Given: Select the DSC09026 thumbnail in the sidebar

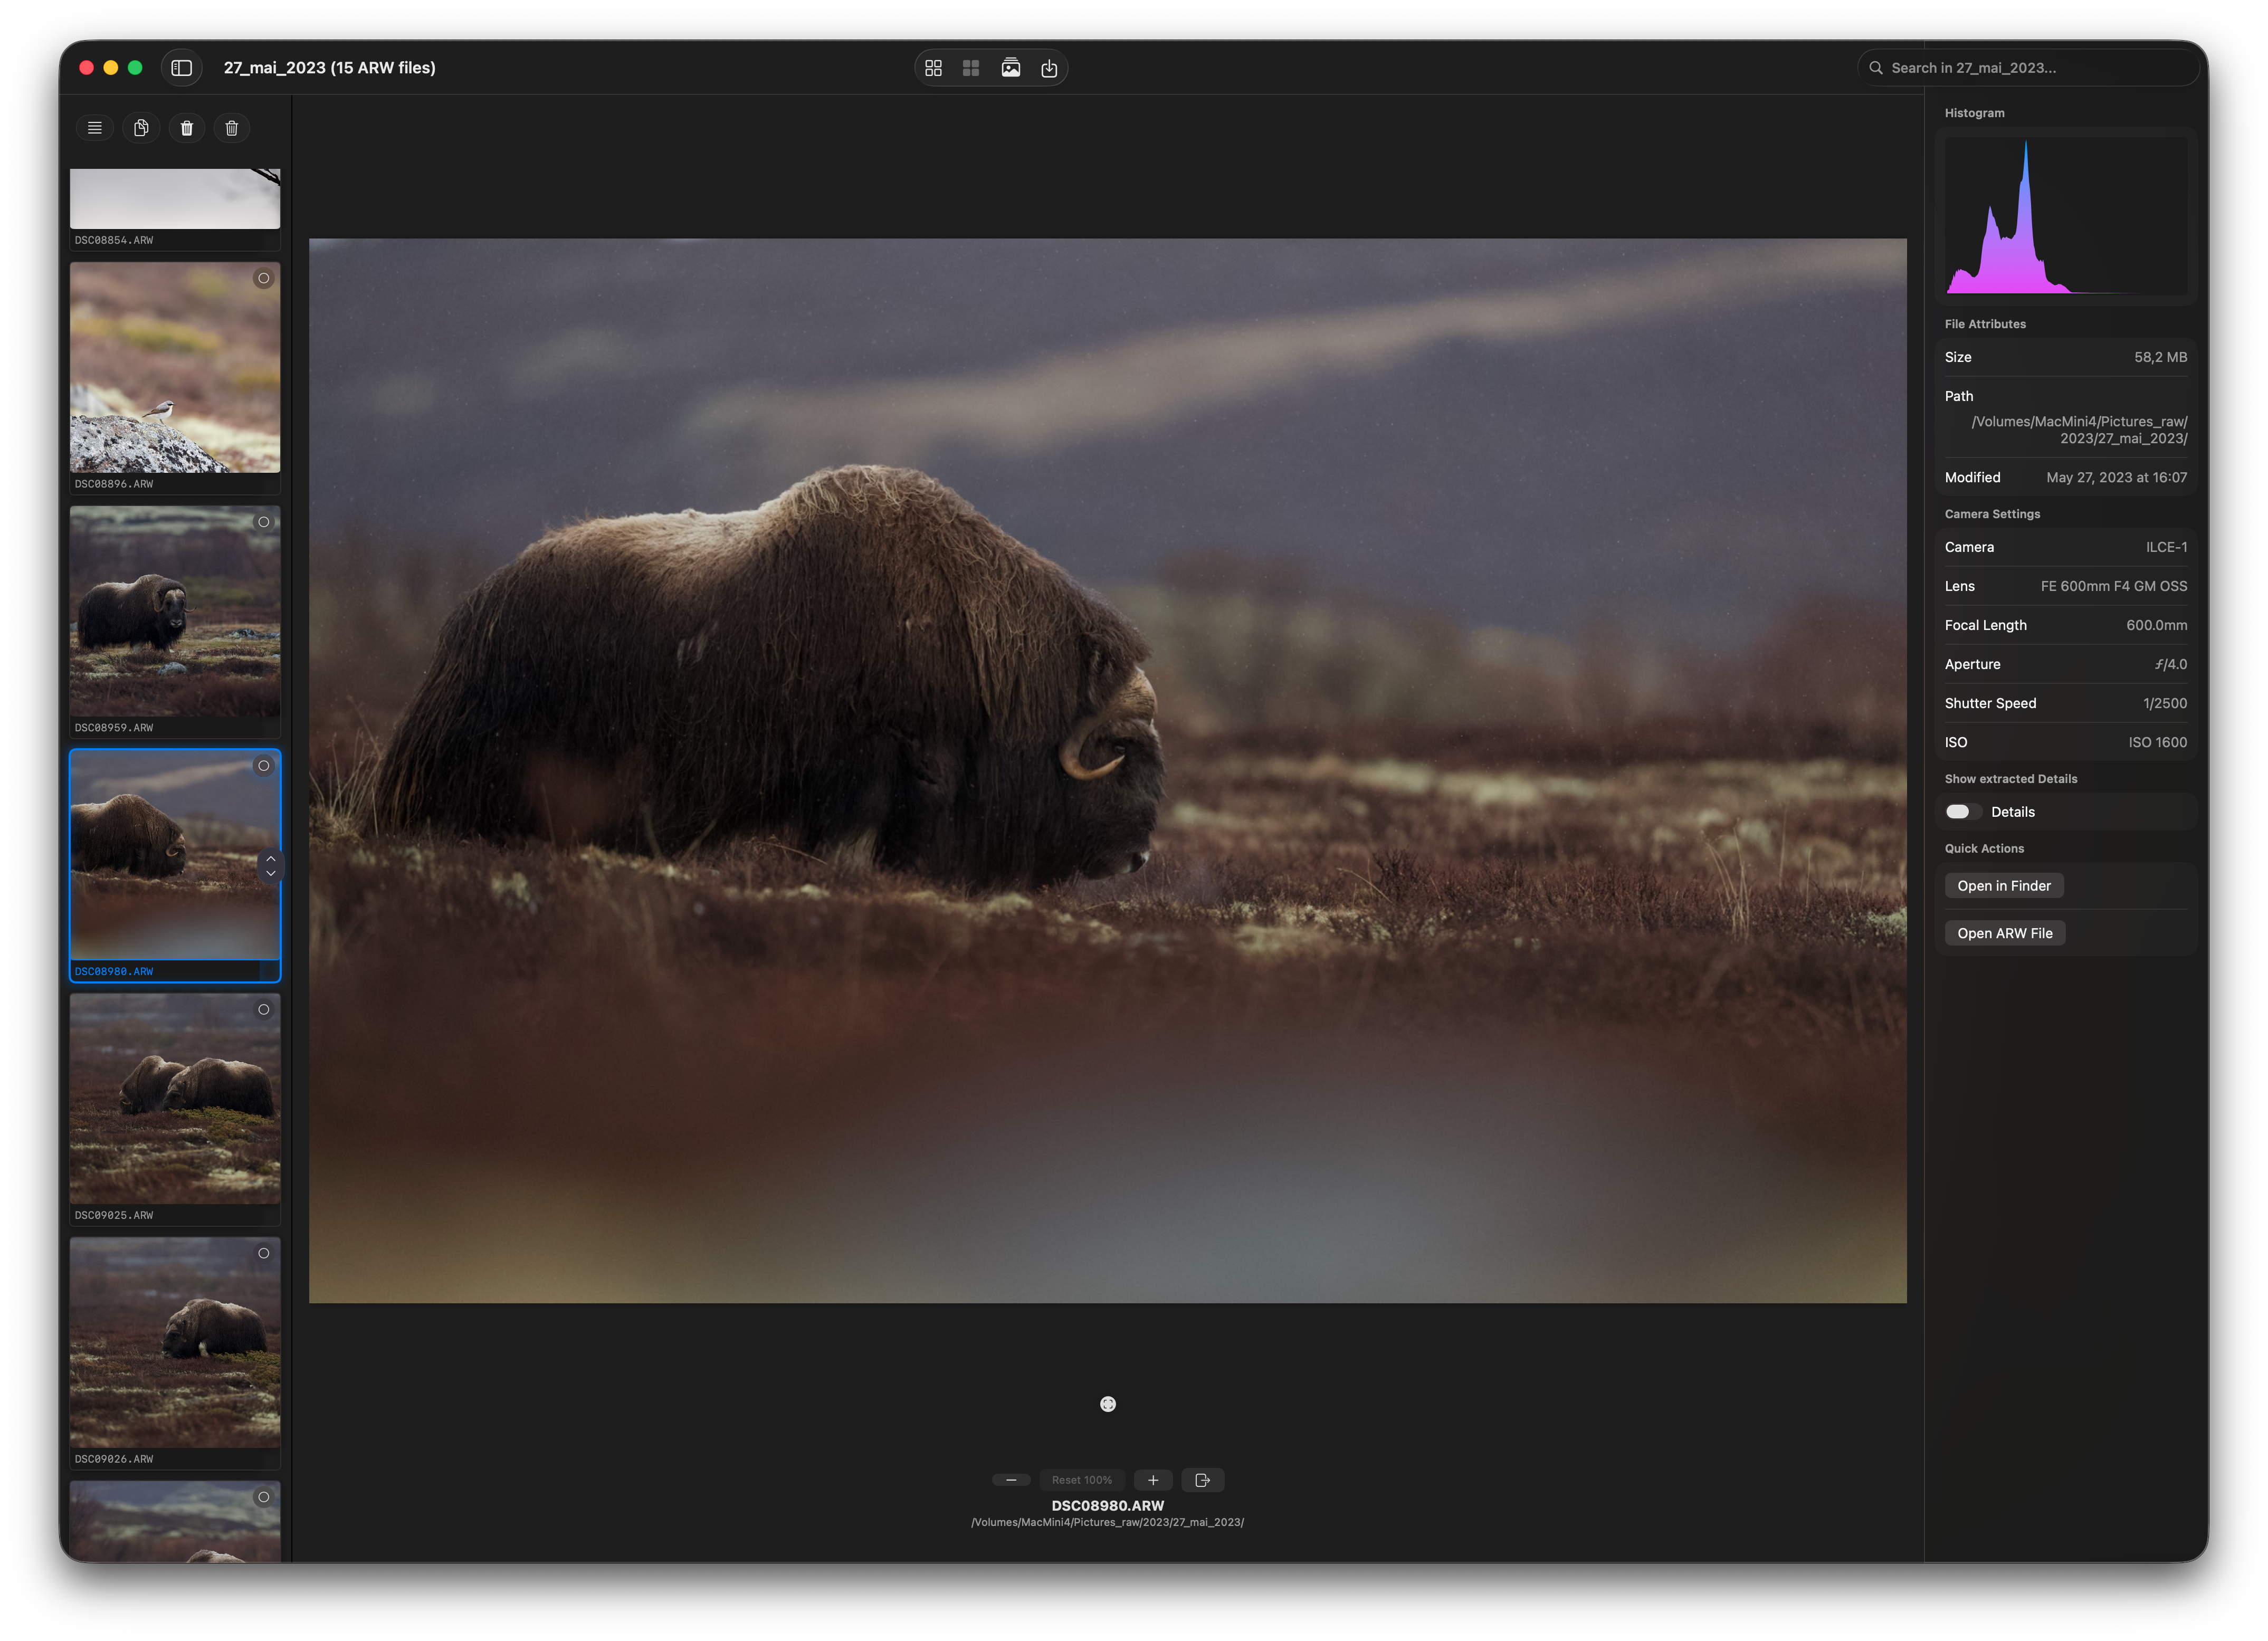Looking at the screenshot, I should [x=175, y=1344].
